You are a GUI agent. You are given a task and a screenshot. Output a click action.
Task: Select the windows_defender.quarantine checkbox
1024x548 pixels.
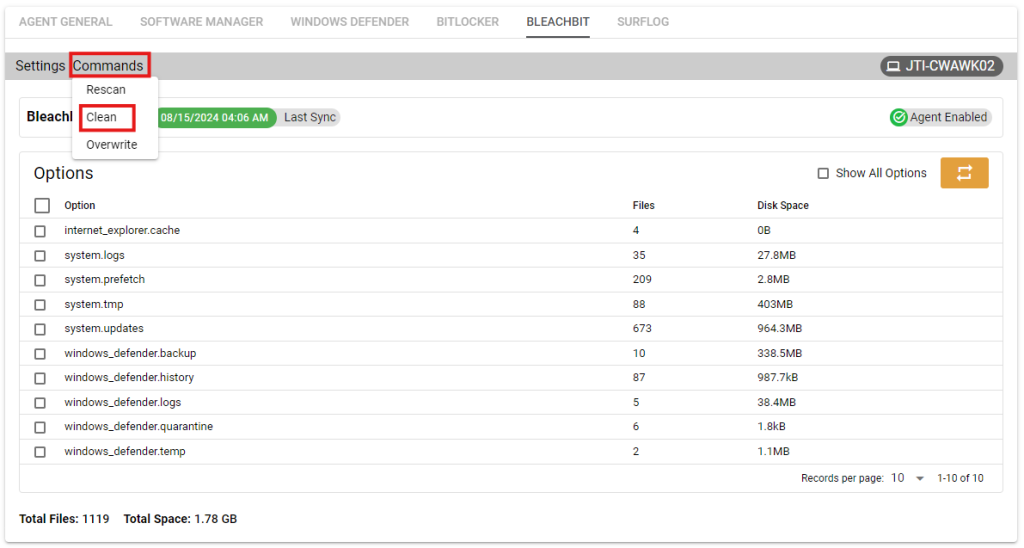(x=40, y=427)
